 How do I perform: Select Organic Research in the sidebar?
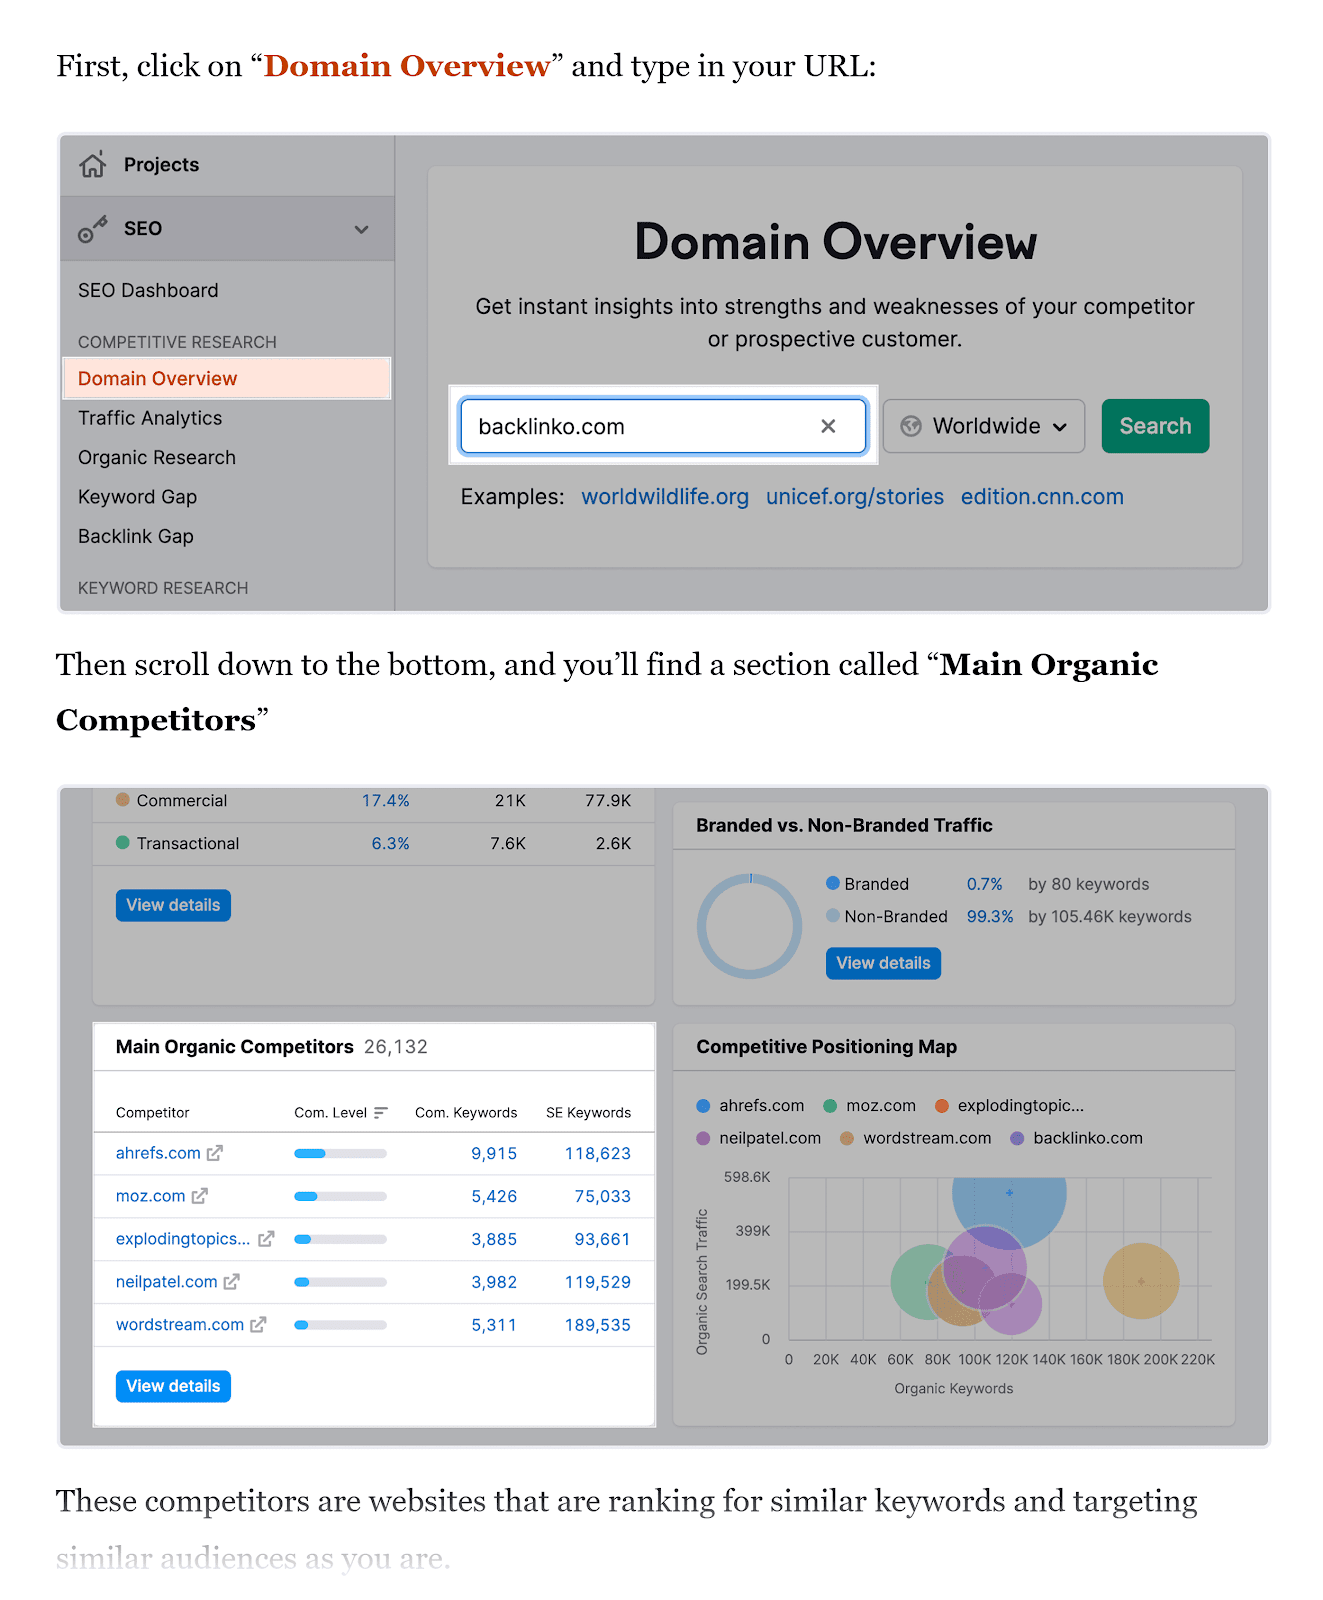coord(157,457)
